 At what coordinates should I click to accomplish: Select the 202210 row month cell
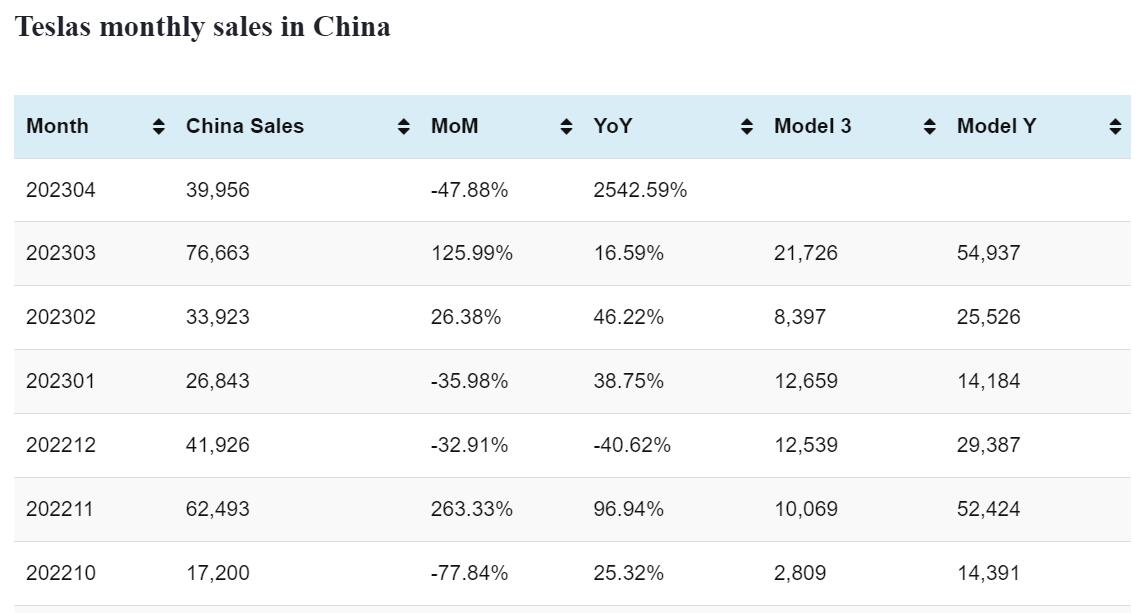pyautogui.click(x=60, y=573)
